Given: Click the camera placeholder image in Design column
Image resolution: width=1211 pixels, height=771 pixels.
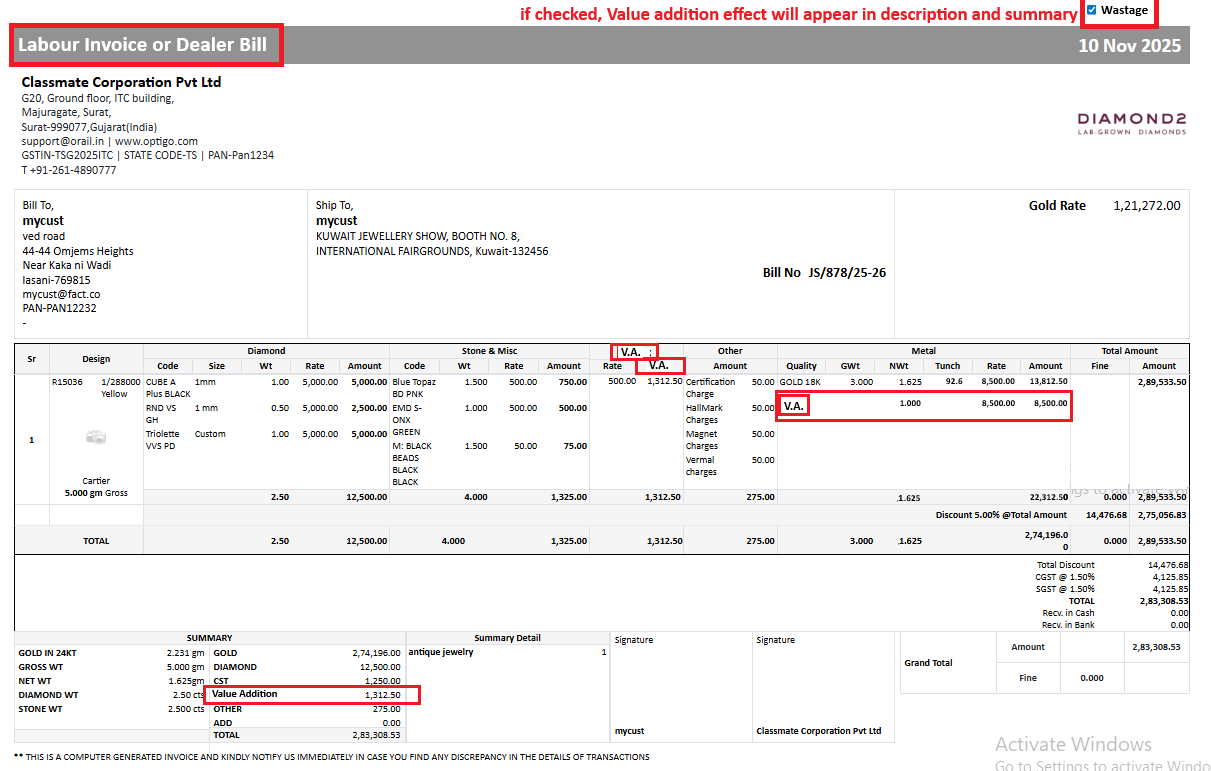Looking at the screenshot, I should [96, 437].
